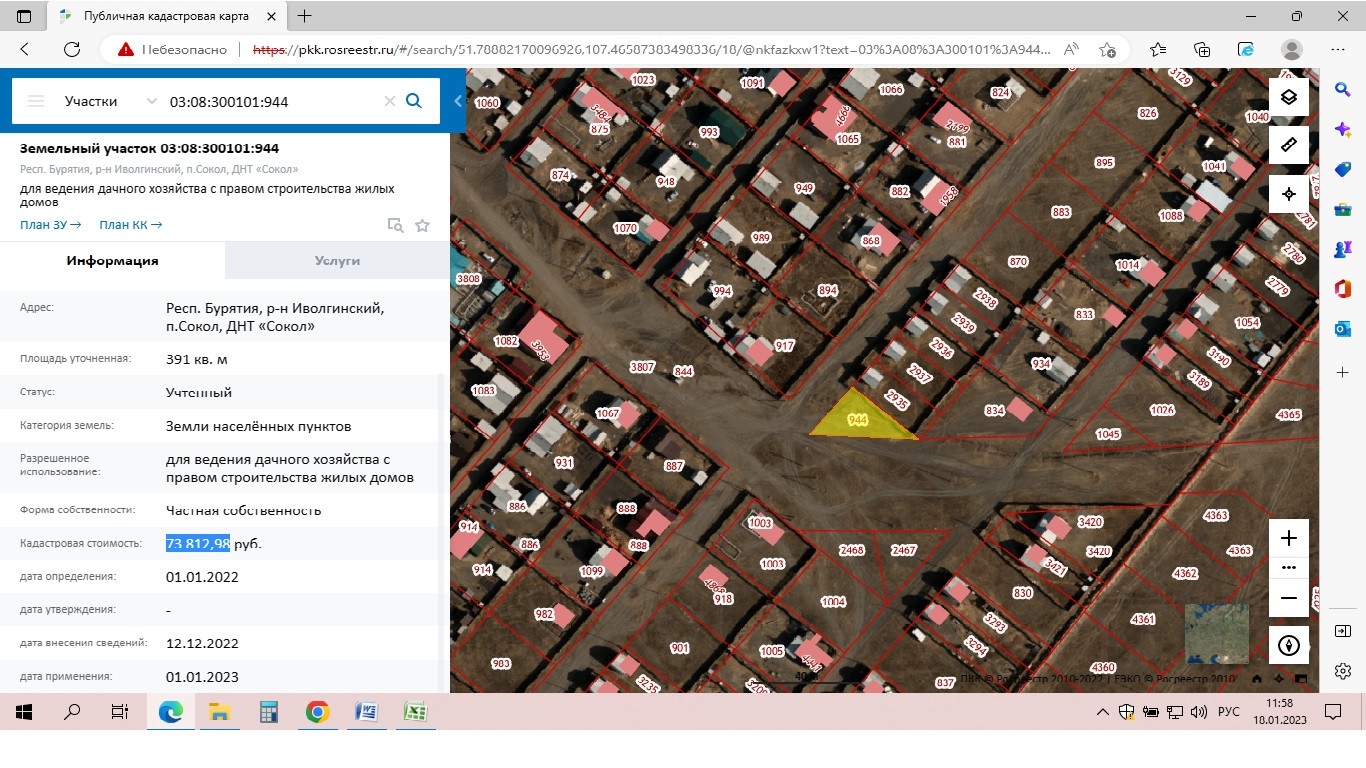This screenshot has height=768, width=1366.
Task: Open the План ЗУ link
Action: (50, 225)
